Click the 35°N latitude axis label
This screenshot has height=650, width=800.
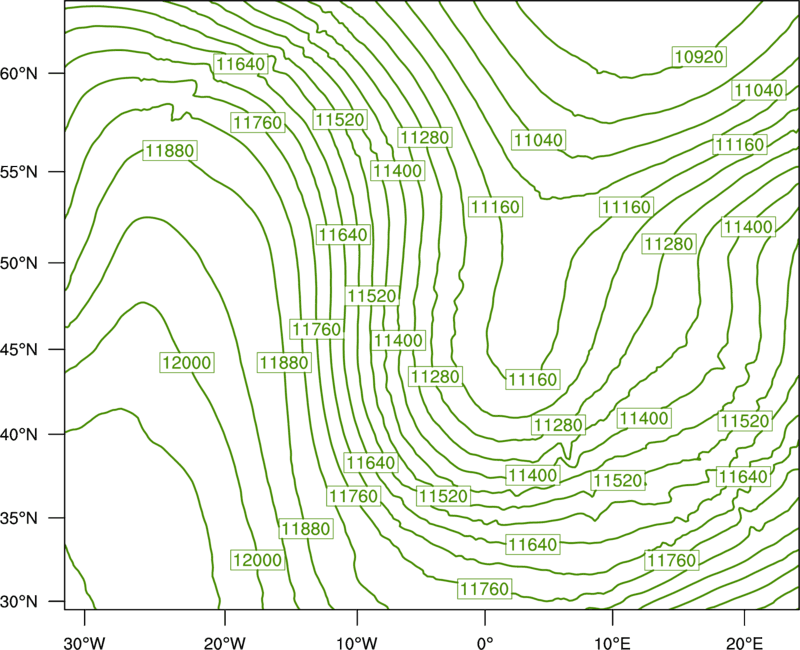(x=19, y=518)
